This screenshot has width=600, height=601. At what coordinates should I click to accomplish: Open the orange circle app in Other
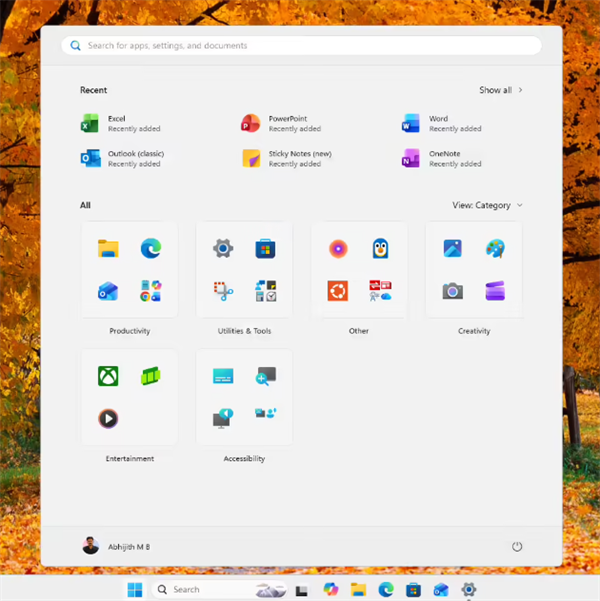point(338,248)
